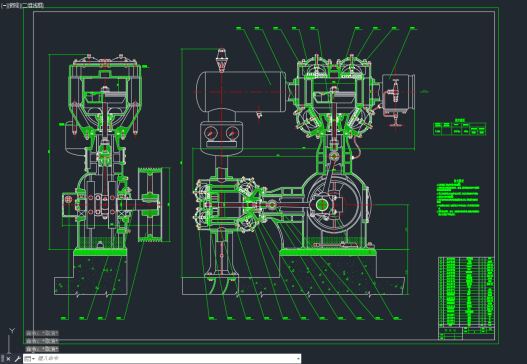Viewport: 527px width, 364px height.
Task: Open the recent commands dropdown
Action: tap(30, 359)
